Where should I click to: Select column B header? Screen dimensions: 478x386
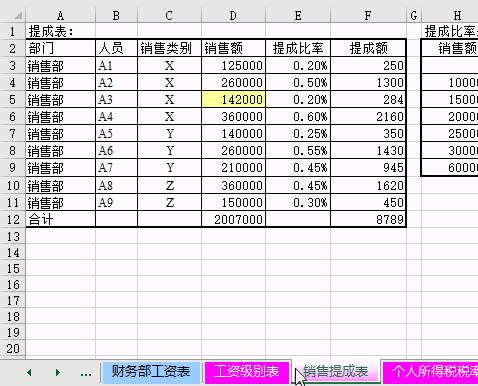tap(116, 15)
